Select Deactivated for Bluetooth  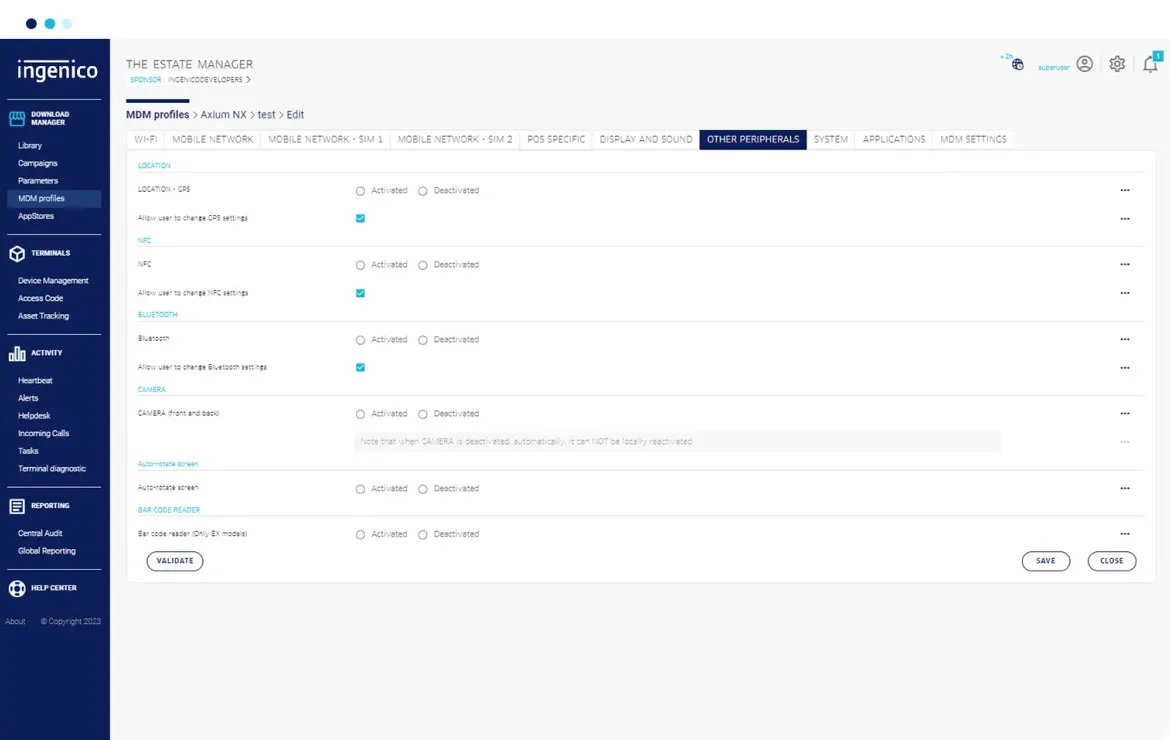click(x=423, y=340)
